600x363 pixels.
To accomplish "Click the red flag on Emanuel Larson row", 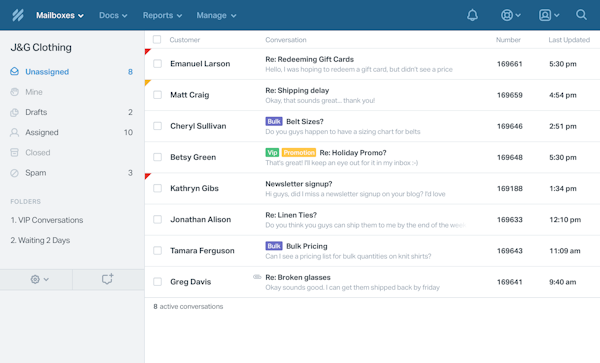I will coord(148,51).
